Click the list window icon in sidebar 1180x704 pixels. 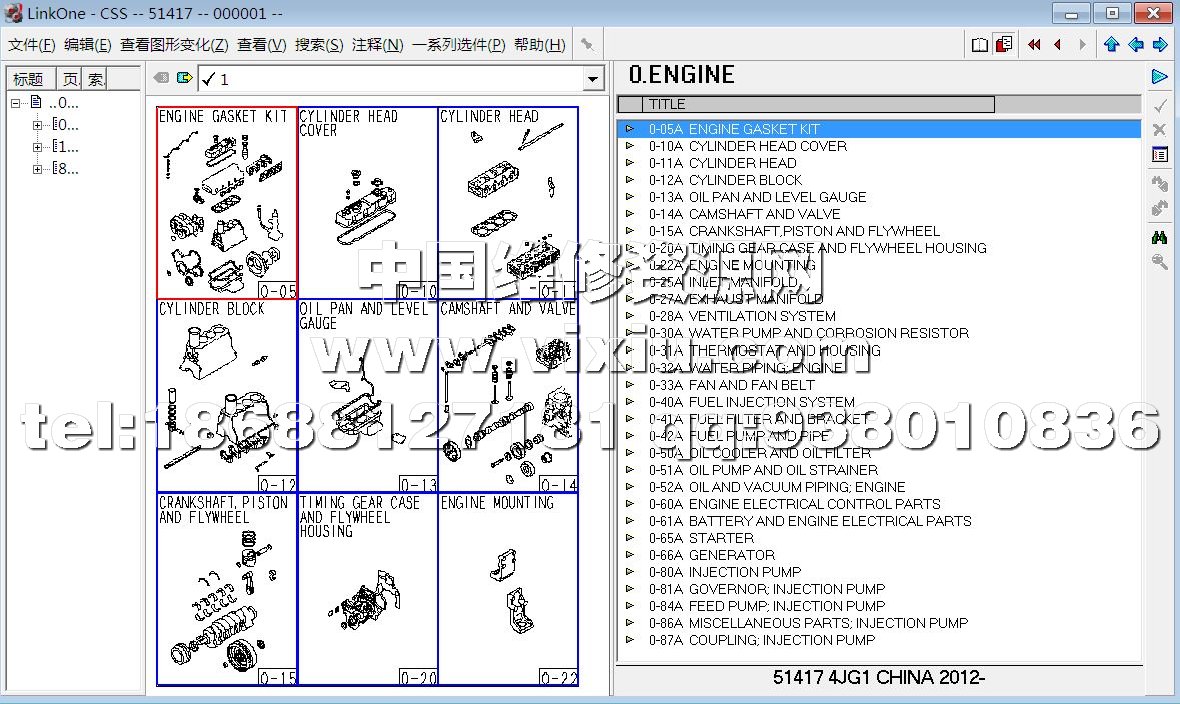click(x=1159, y=155)
